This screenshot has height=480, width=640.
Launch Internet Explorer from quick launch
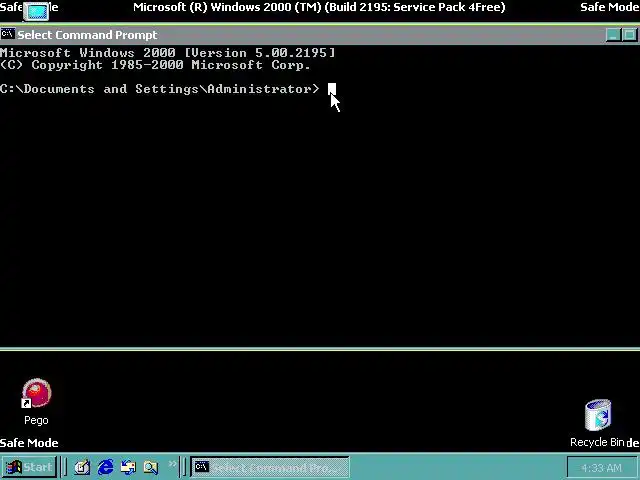pos(106,467)
